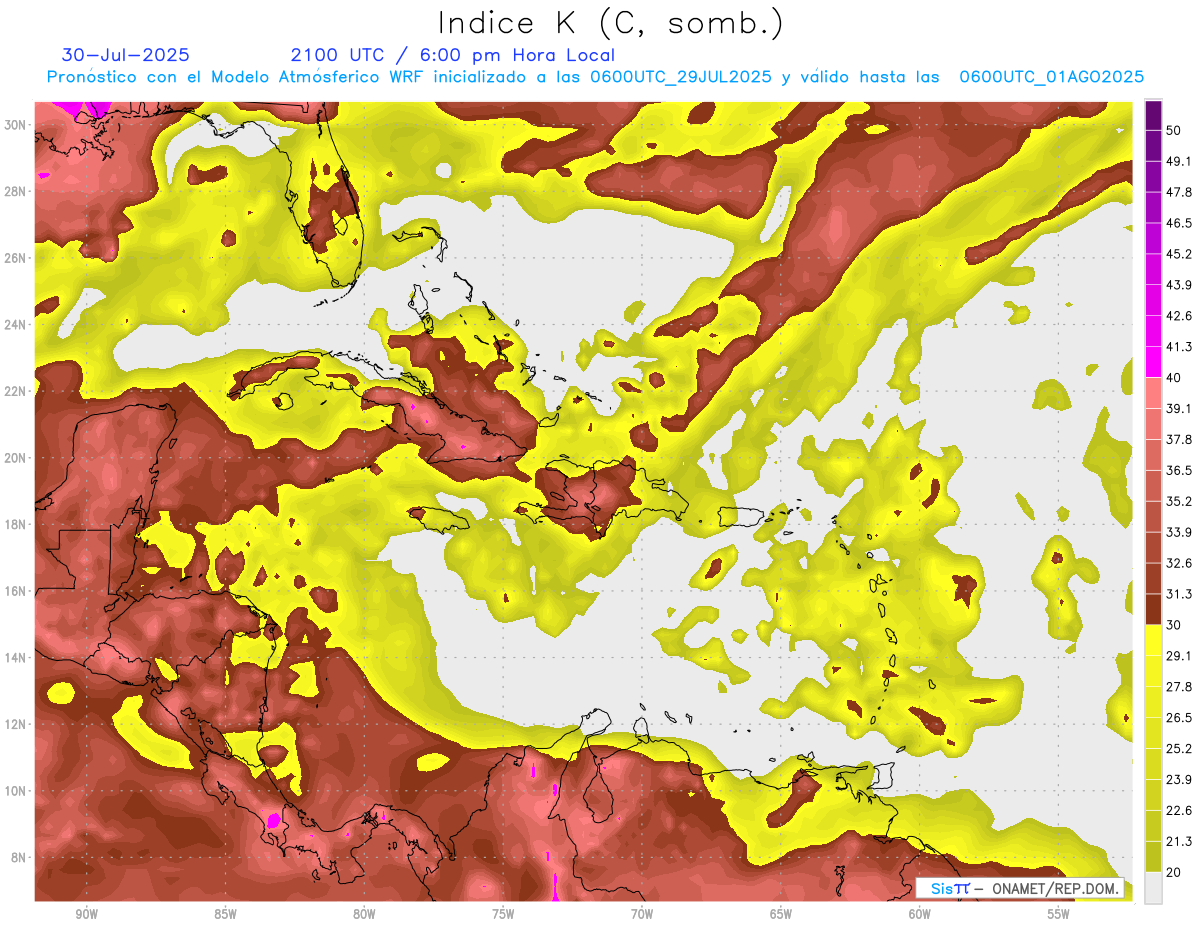
Task: Click the latitude label "12N"
Action: [x=15, y=724]
